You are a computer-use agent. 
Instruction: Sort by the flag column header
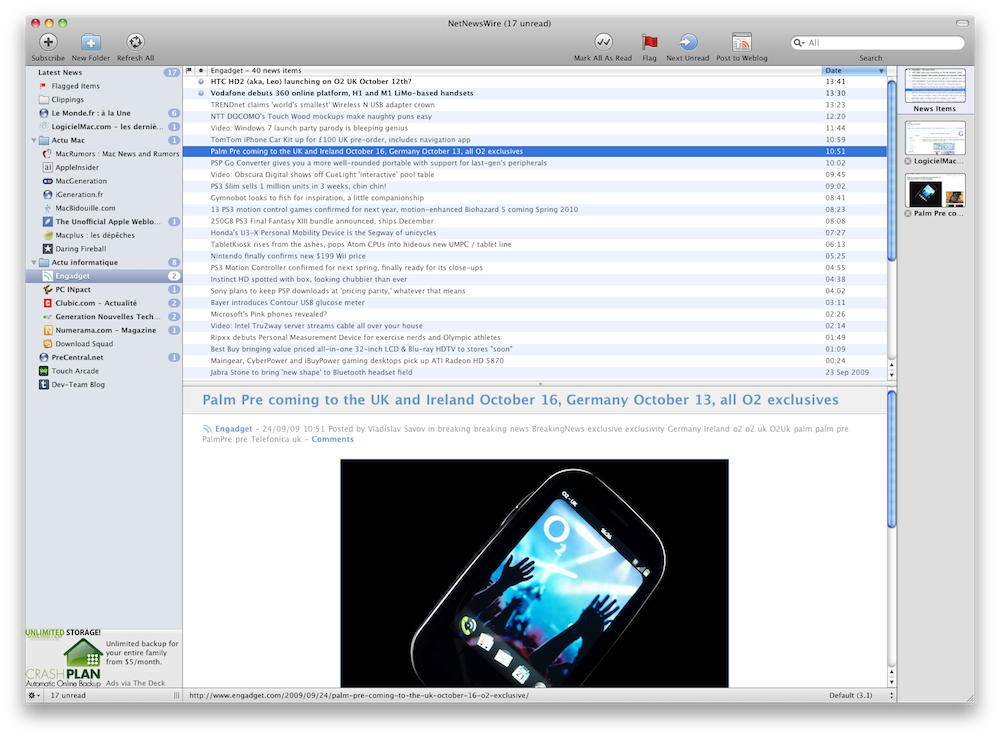tap(189, 71)
